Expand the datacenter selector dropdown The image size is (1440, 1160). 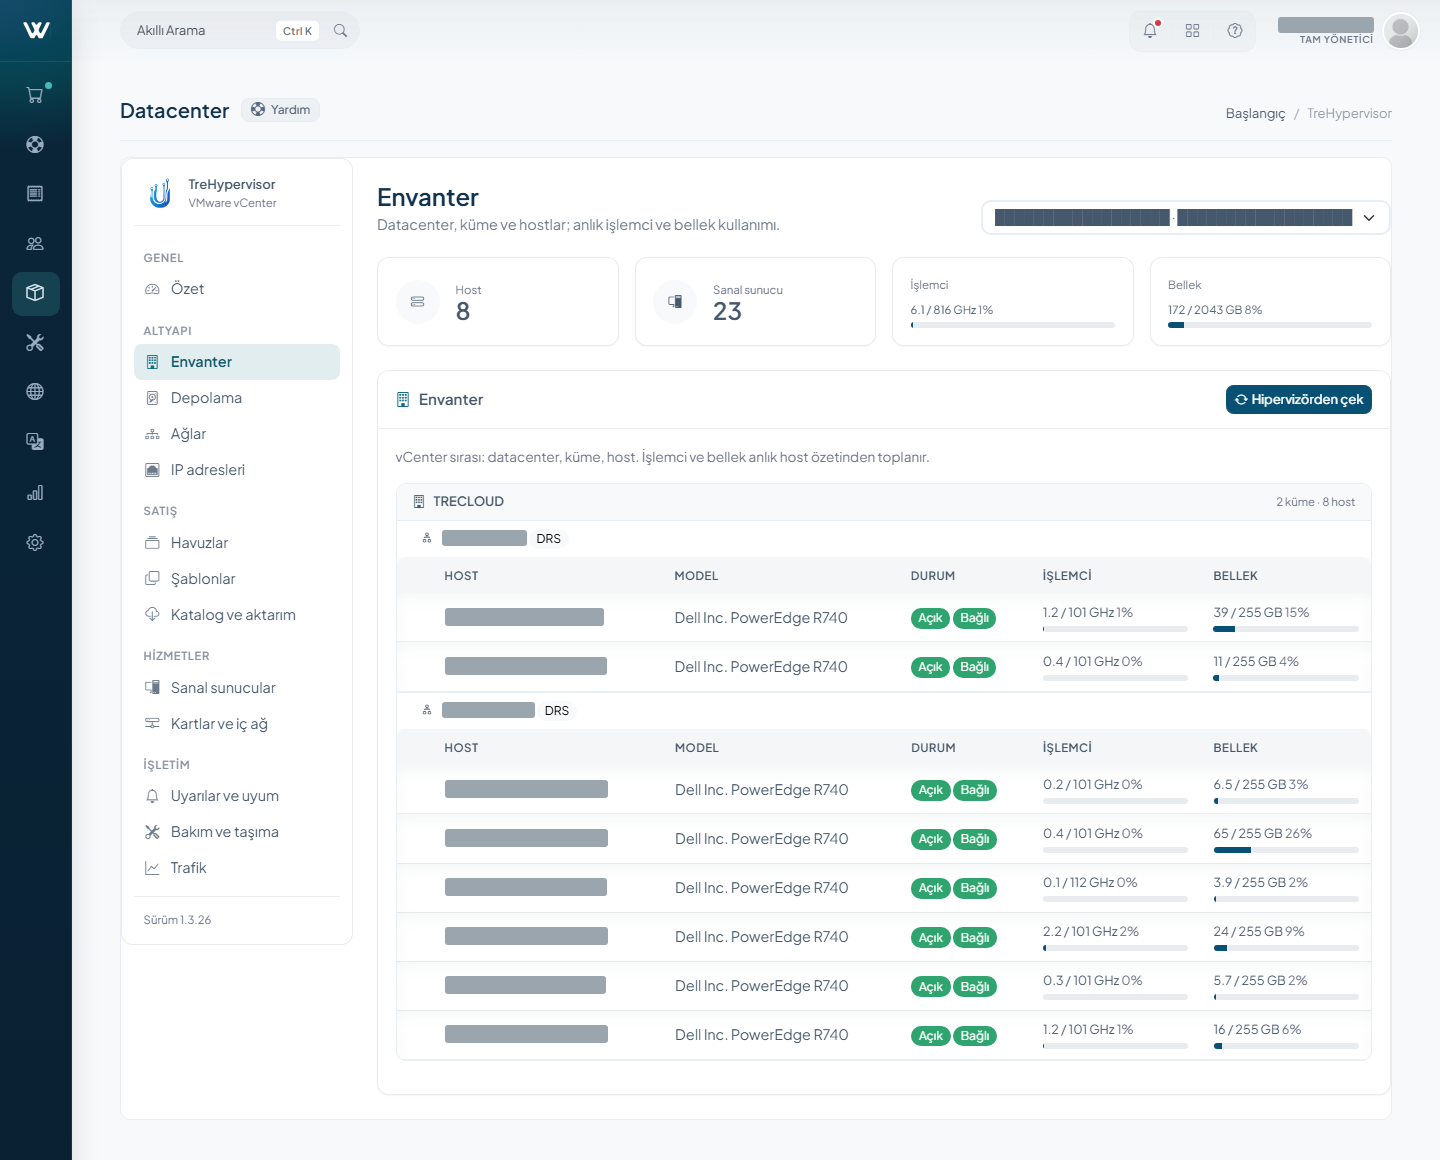tap(1186, 218)
